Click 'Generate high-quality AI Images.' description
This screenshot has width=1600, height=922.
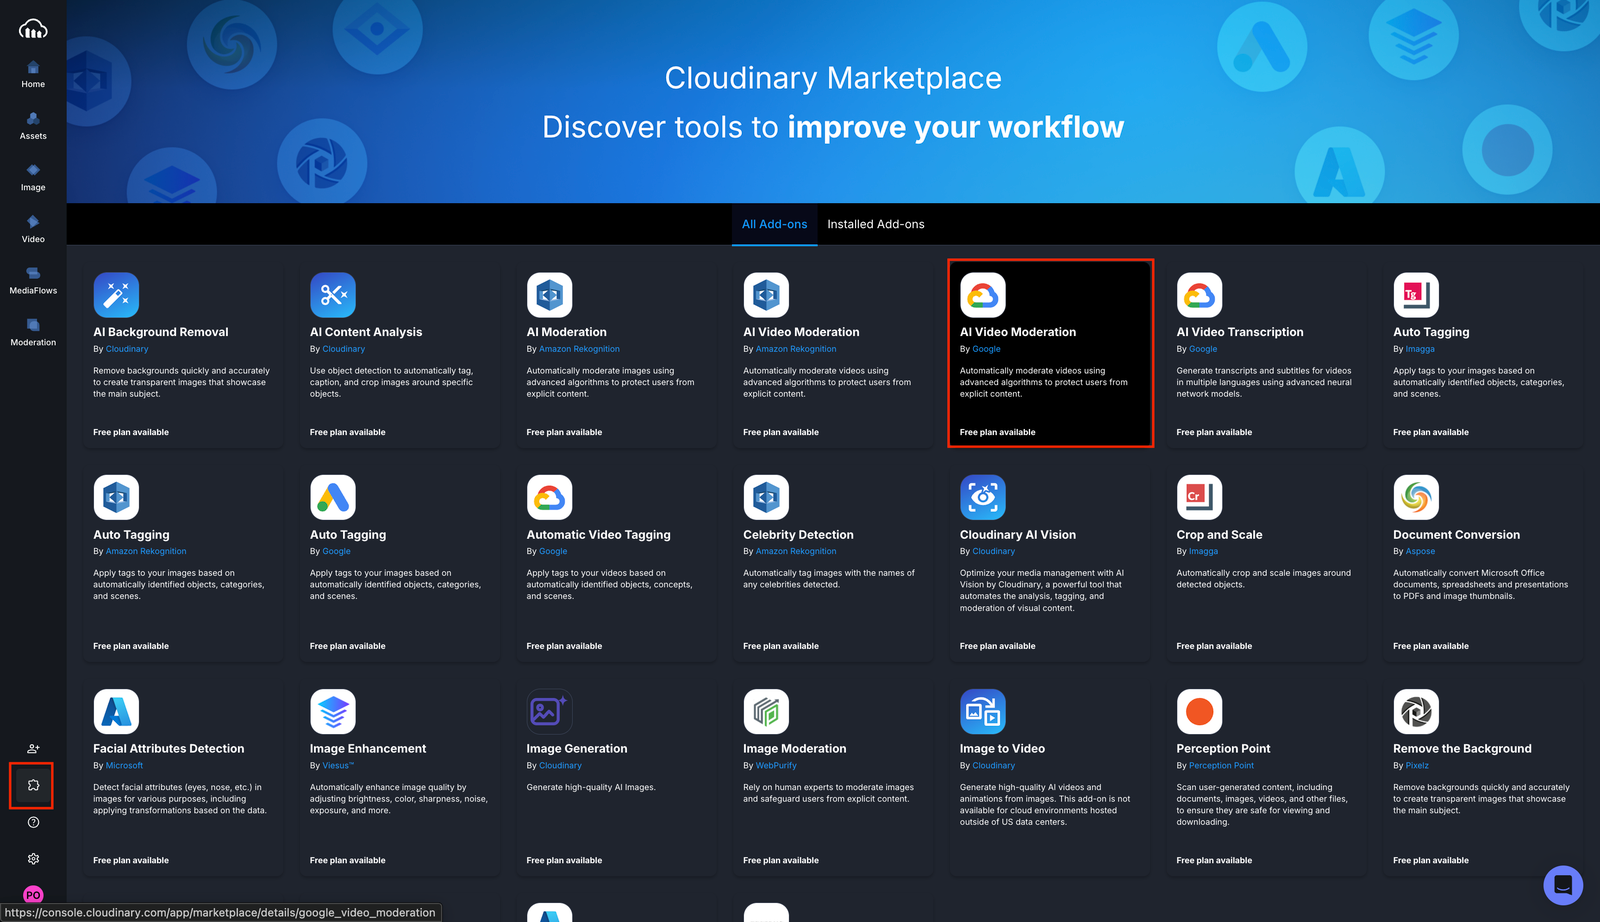click(591, 787)
